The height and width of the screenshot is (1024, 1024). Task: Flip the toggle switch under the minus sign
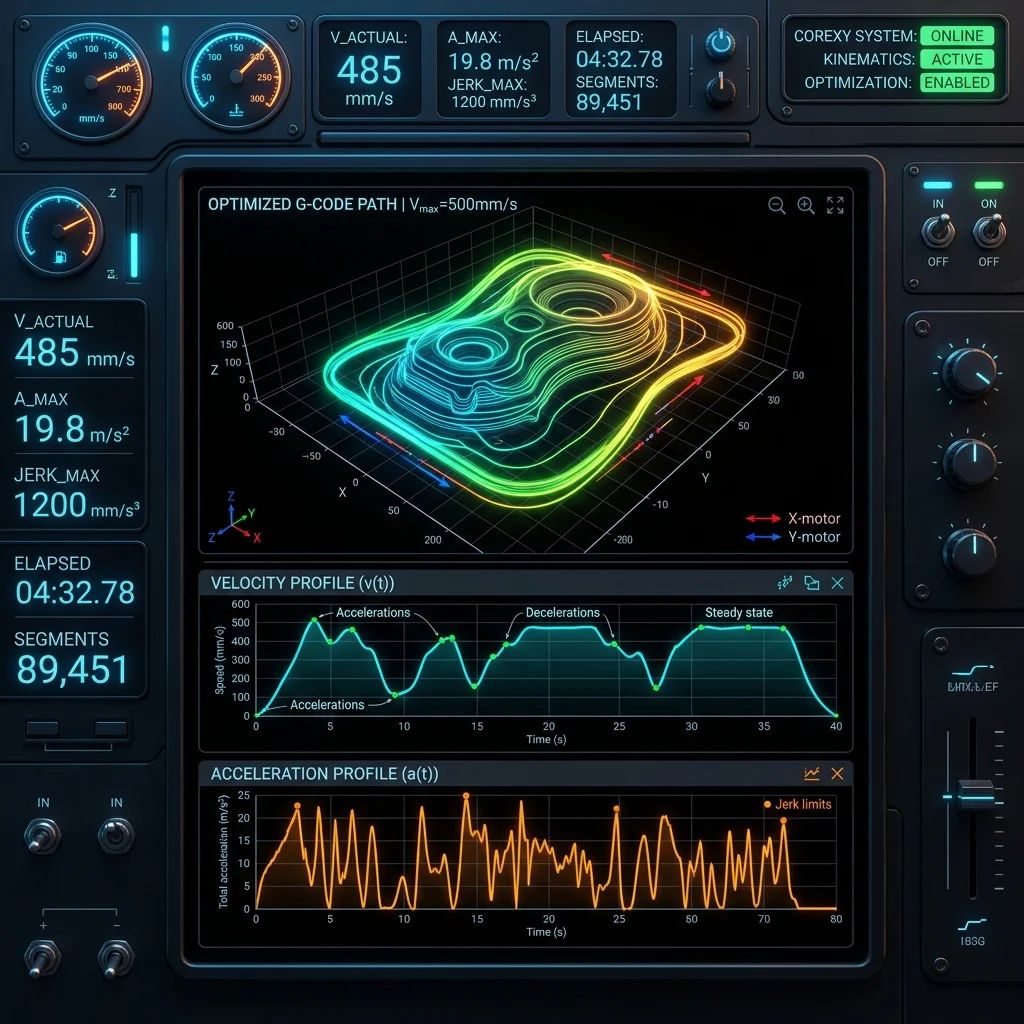(x=116, y=957)
